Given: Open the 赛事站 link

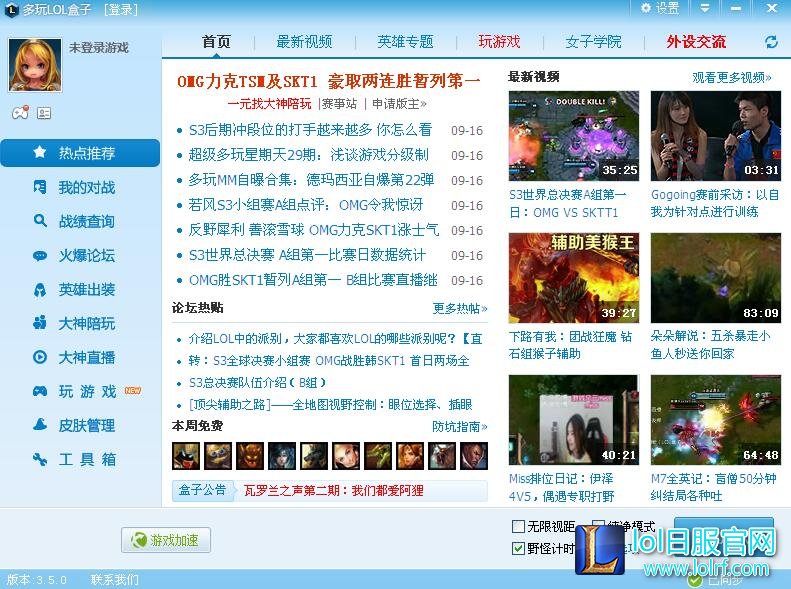Looking at the screenshot, I should tap(339, 104).
